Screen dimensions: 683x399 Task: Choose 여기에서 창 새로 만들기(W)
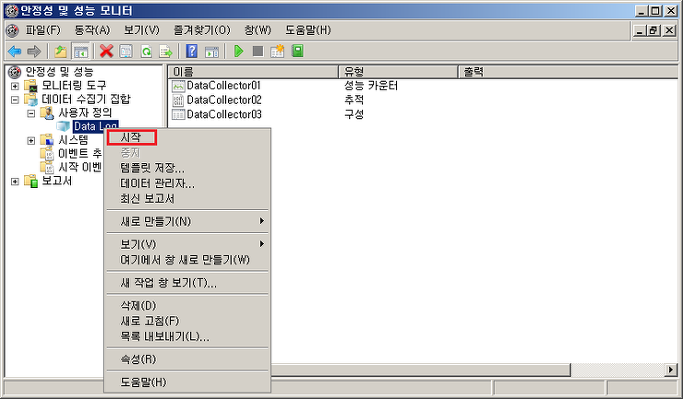187,260
